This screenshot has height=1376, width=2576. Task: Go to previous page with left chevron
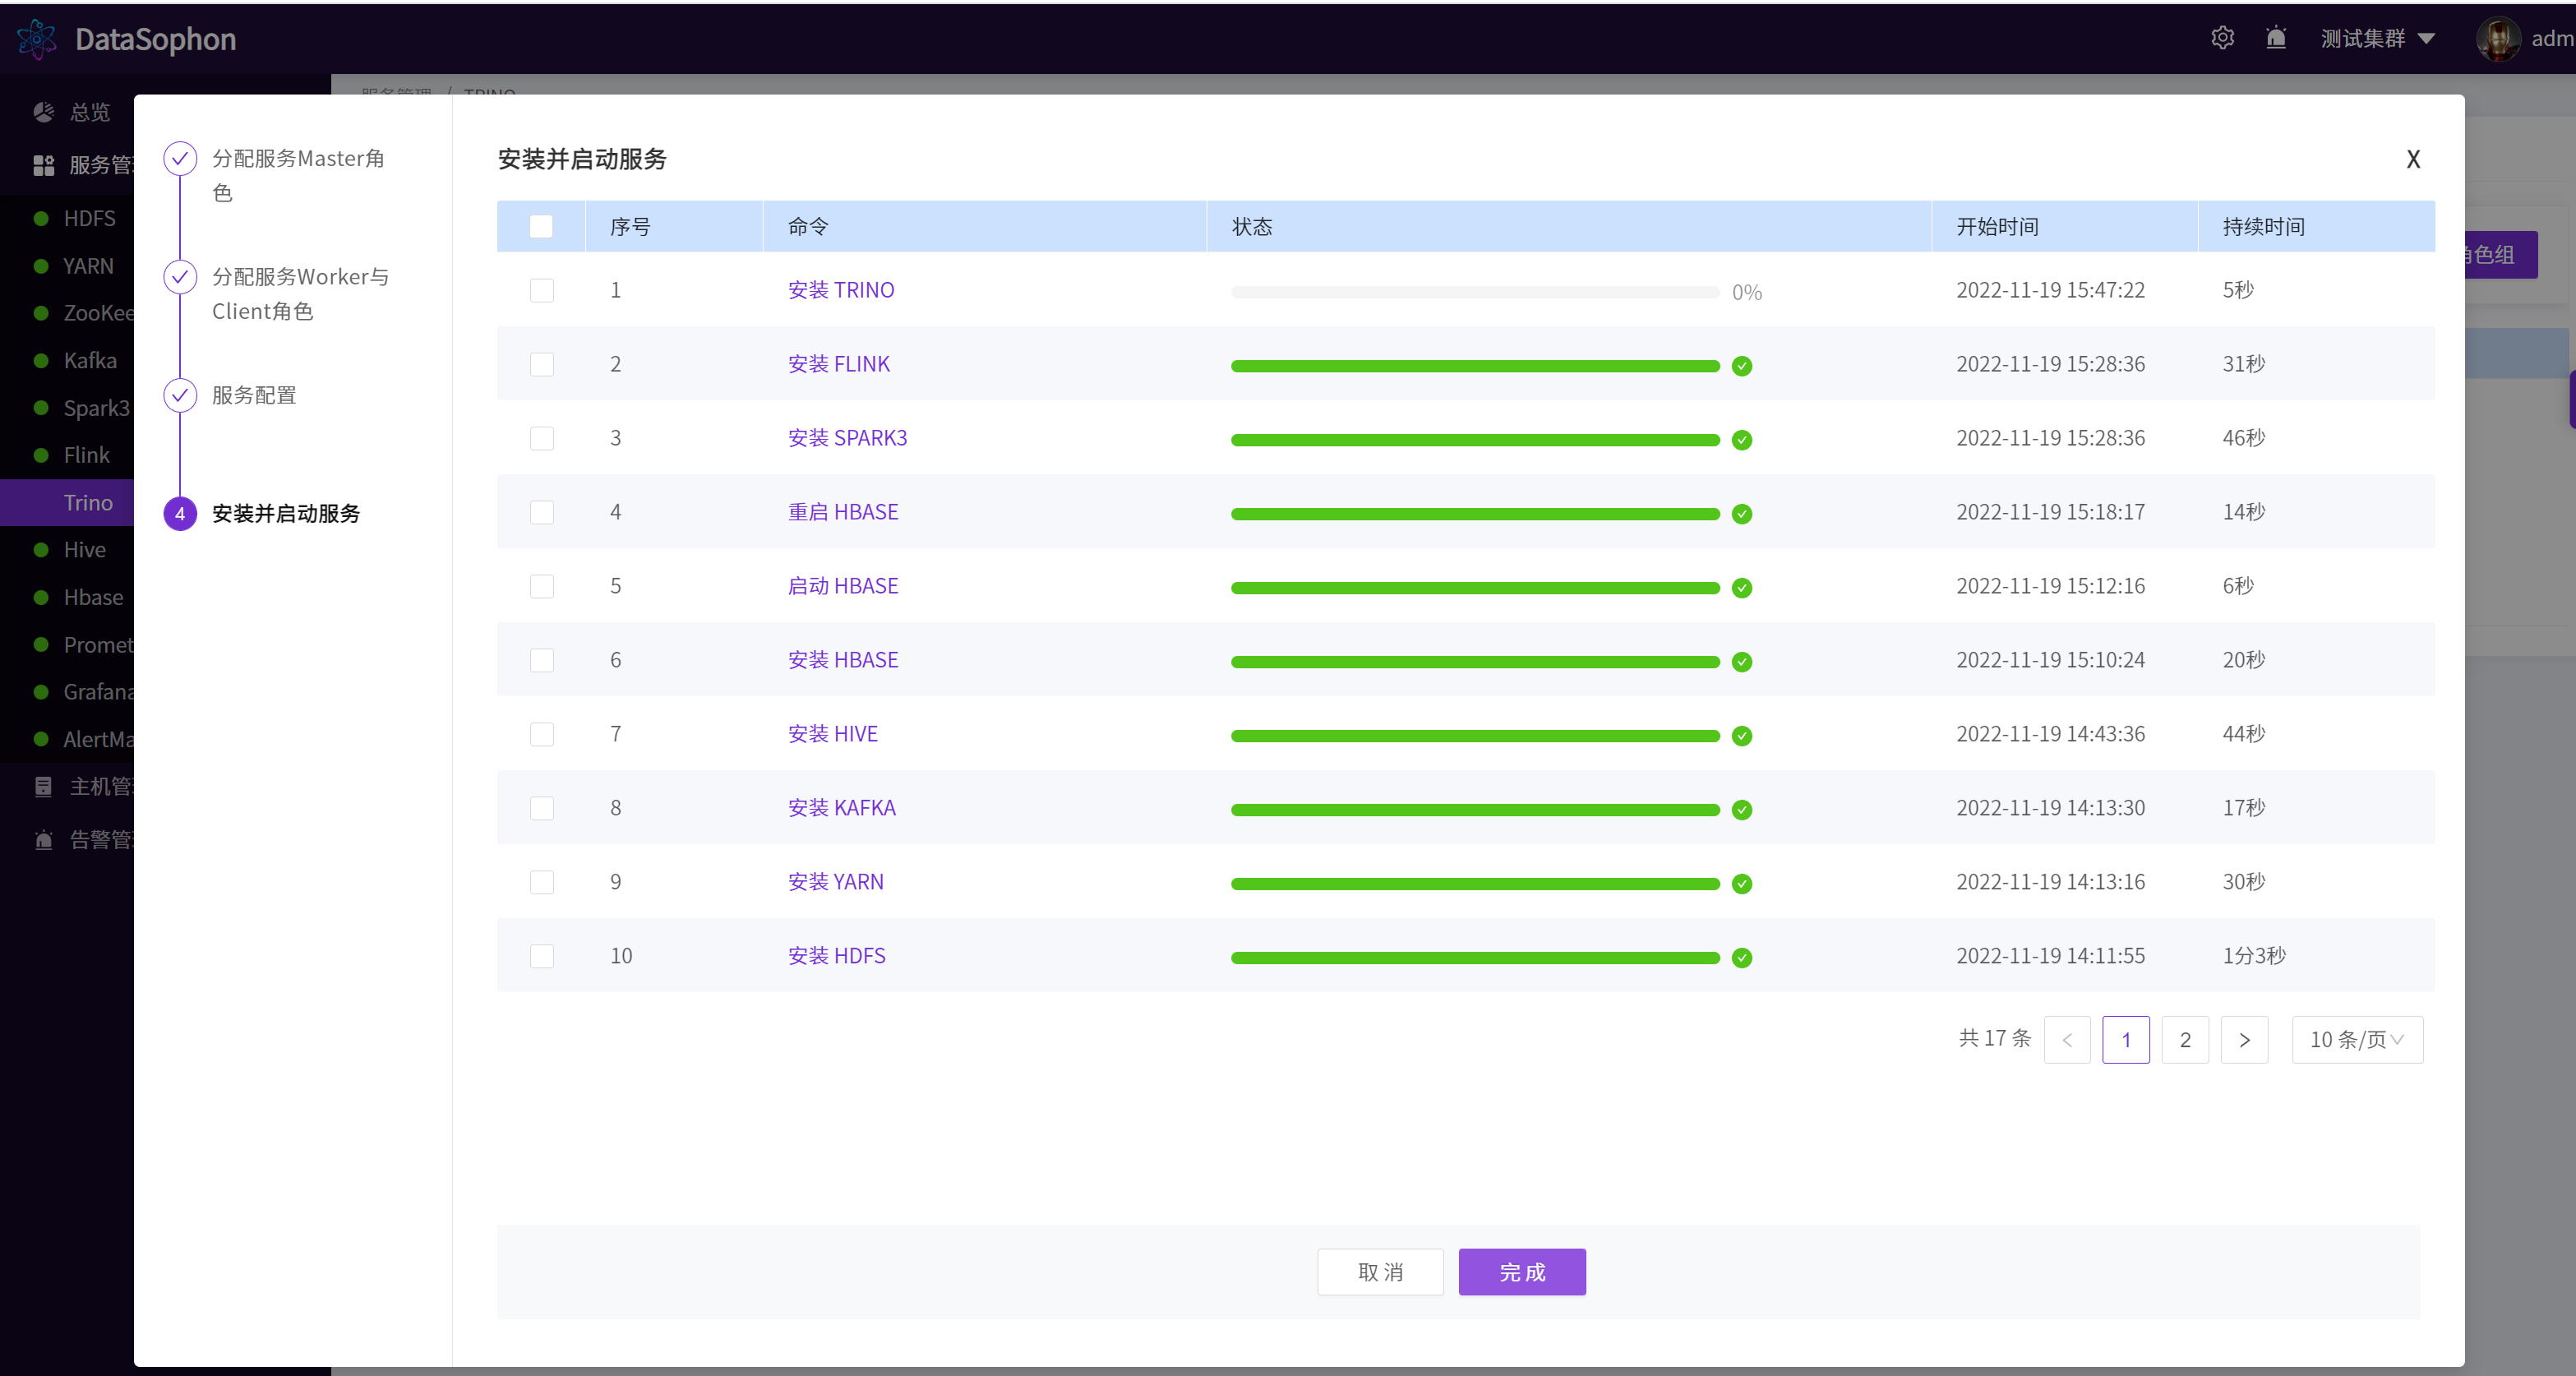pyautogui.click(x=2067, y=1040)
